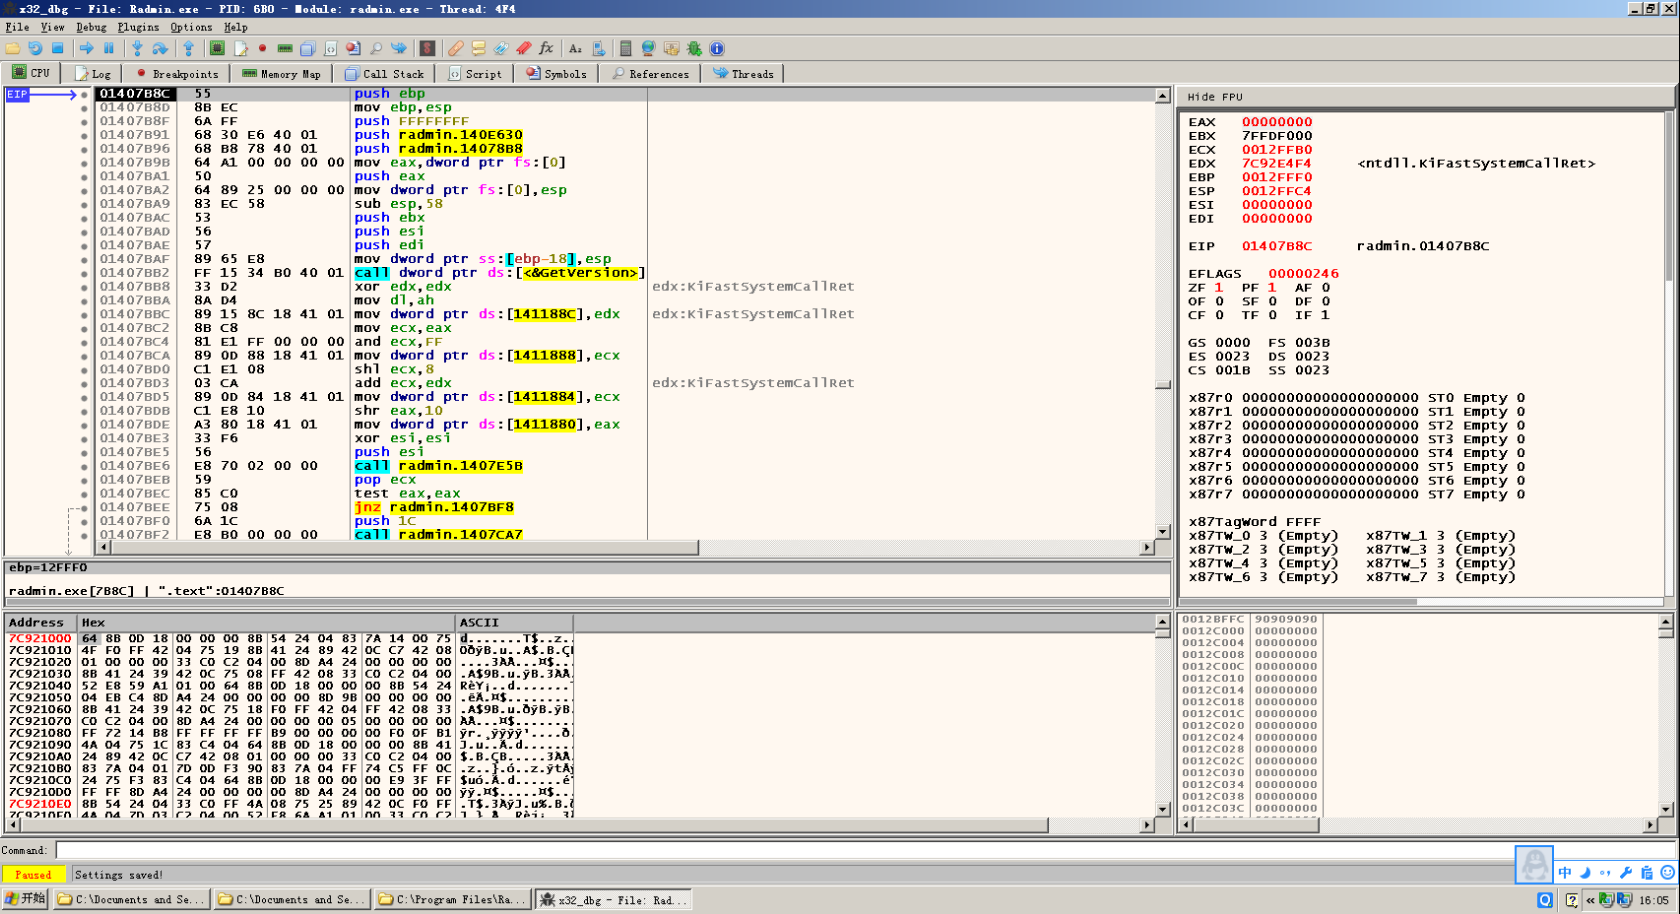The width and height of the screenshot is (1680, 914).
Task: Click the String references A toolbar icon
Action: pyautogui.click(x=575, y=48)
